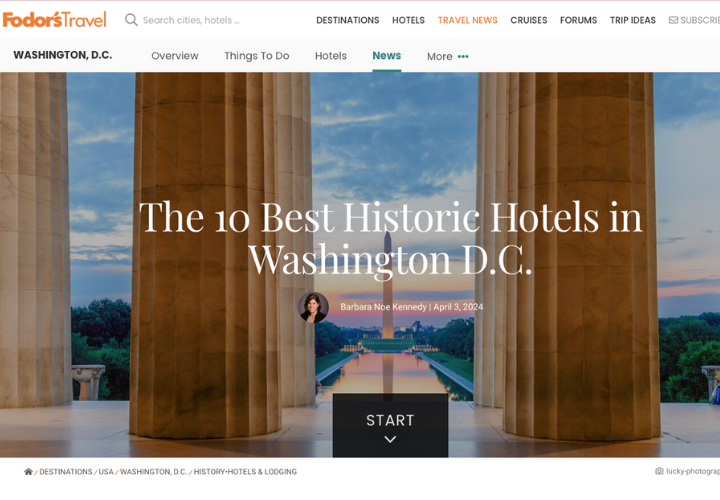Open the Forums page
The width and height of the screenshot is (720, 500).
pos(578,20)
